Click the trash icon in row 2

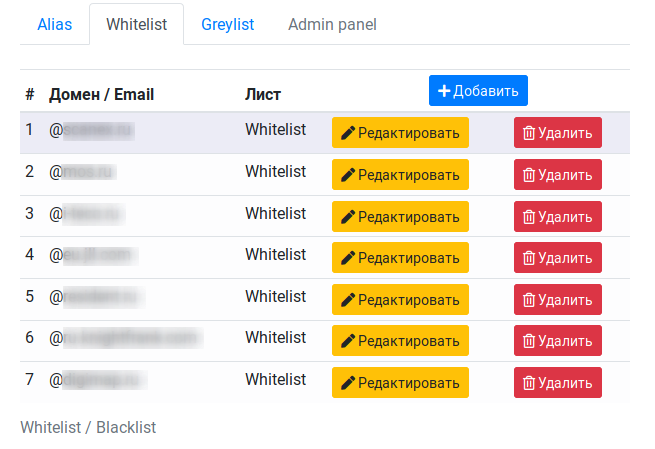pyautogui.click(x=529, y=175)
